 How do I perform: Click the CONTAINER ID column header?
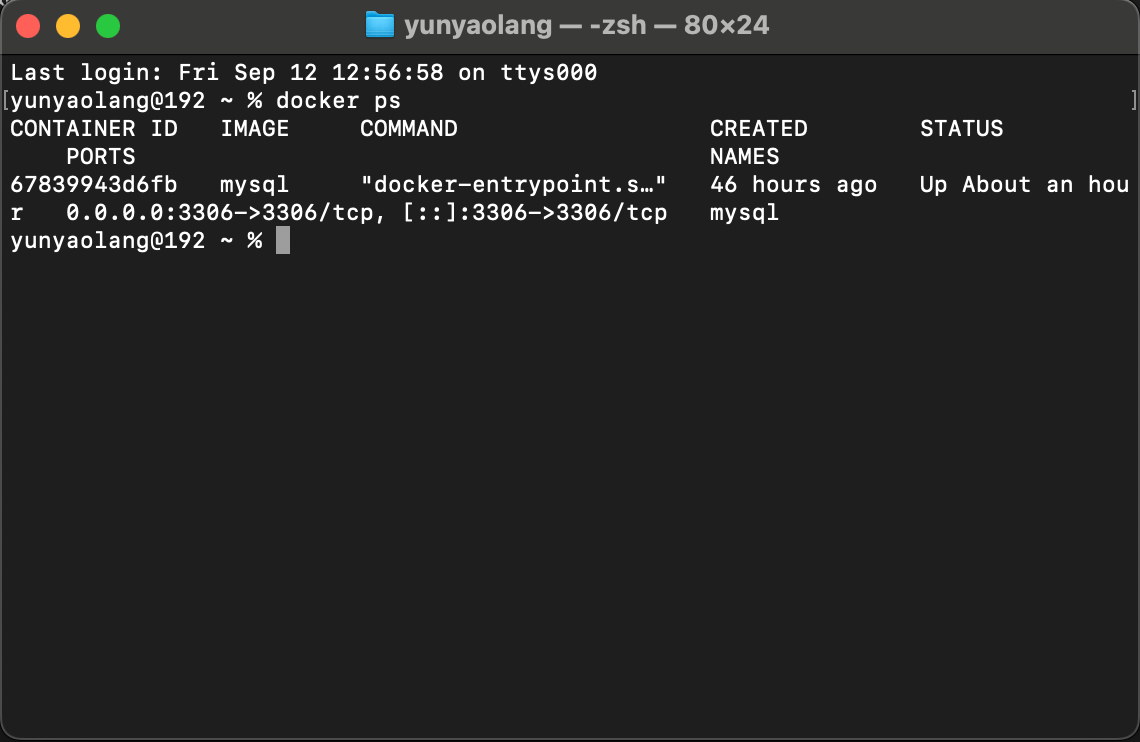click(x=94, y=128)
